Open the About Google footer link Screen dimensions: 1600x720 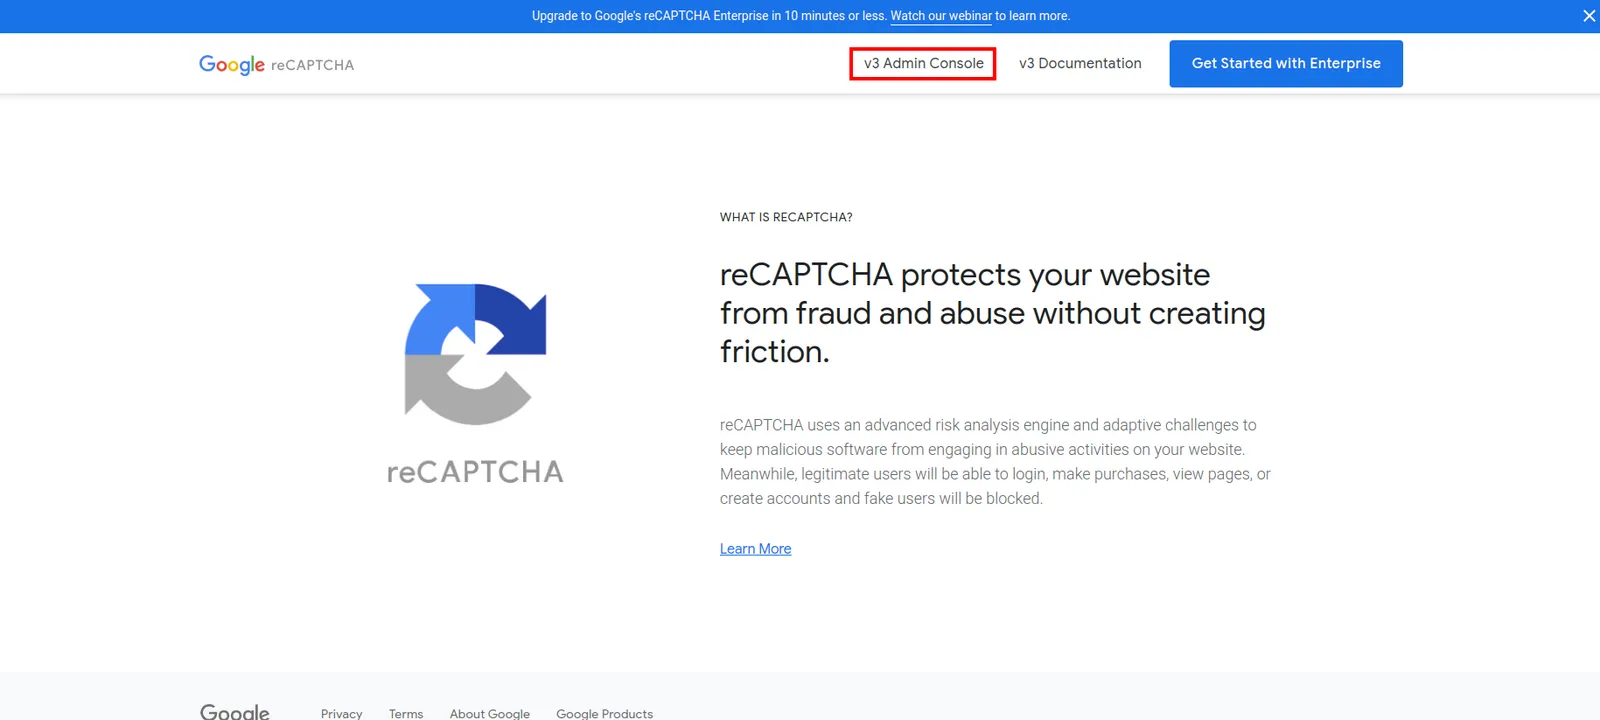490,713
